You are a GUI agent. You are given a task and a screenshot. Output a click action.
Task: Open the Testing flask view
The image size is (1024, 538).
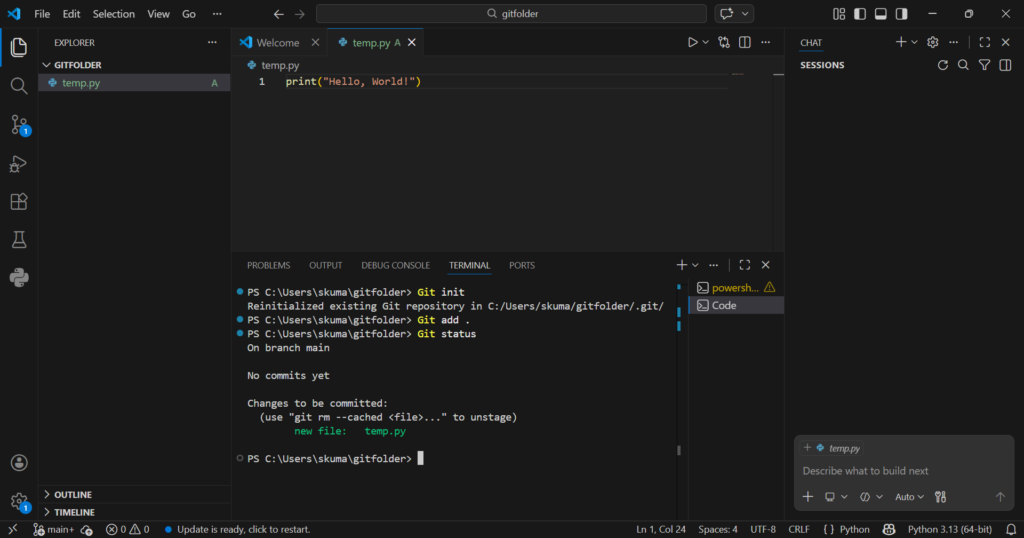18,239
